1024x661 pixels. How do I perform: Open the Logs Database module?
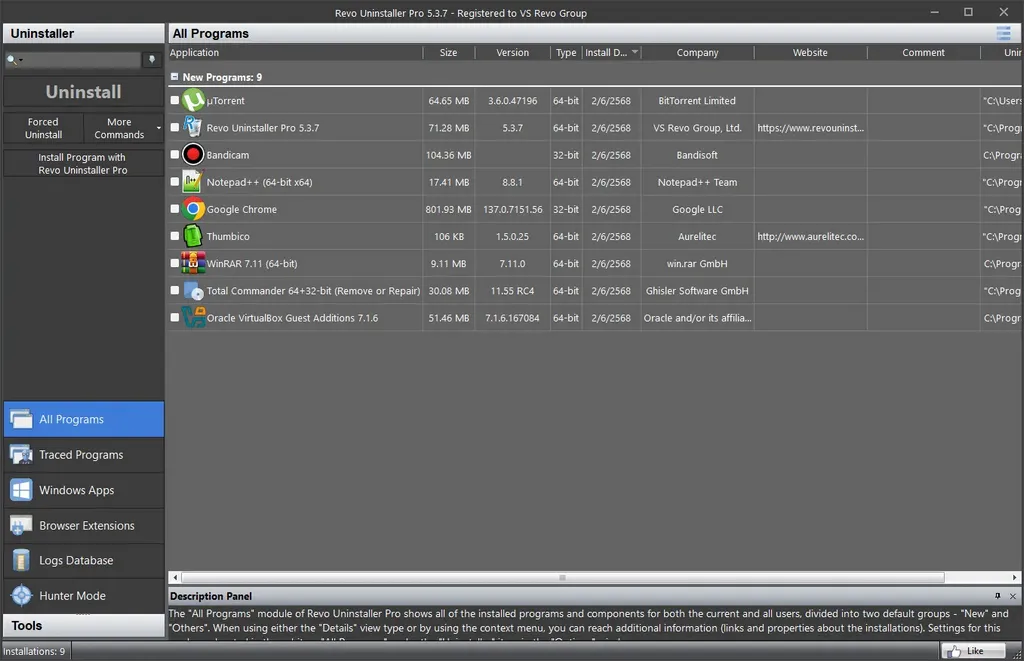[x=84, y=560]
